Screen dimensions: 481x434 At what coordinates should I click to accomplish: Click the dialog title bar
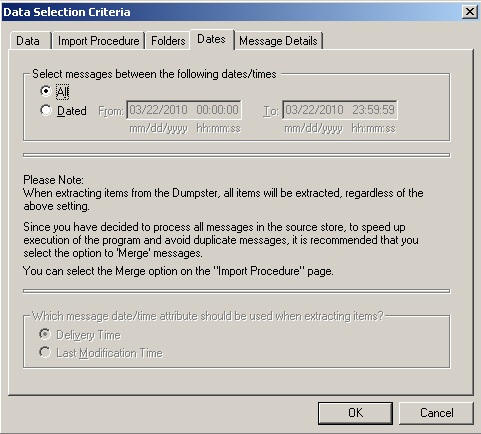230,12
